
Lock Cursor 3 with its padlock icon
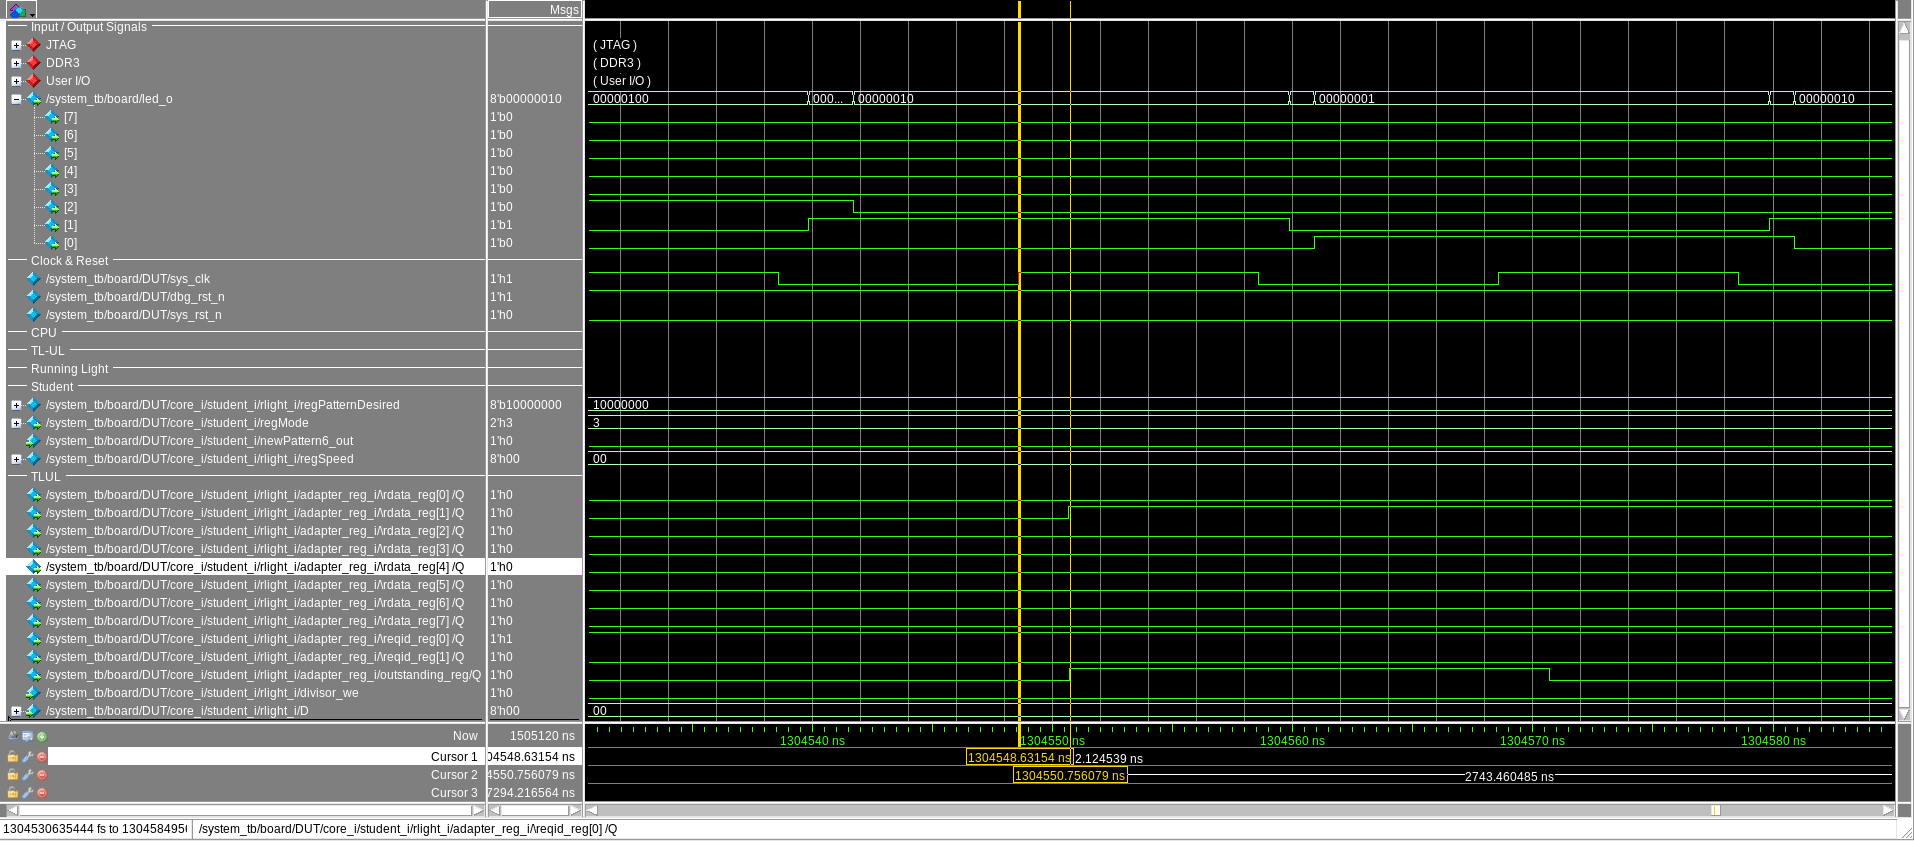point(13,793)
